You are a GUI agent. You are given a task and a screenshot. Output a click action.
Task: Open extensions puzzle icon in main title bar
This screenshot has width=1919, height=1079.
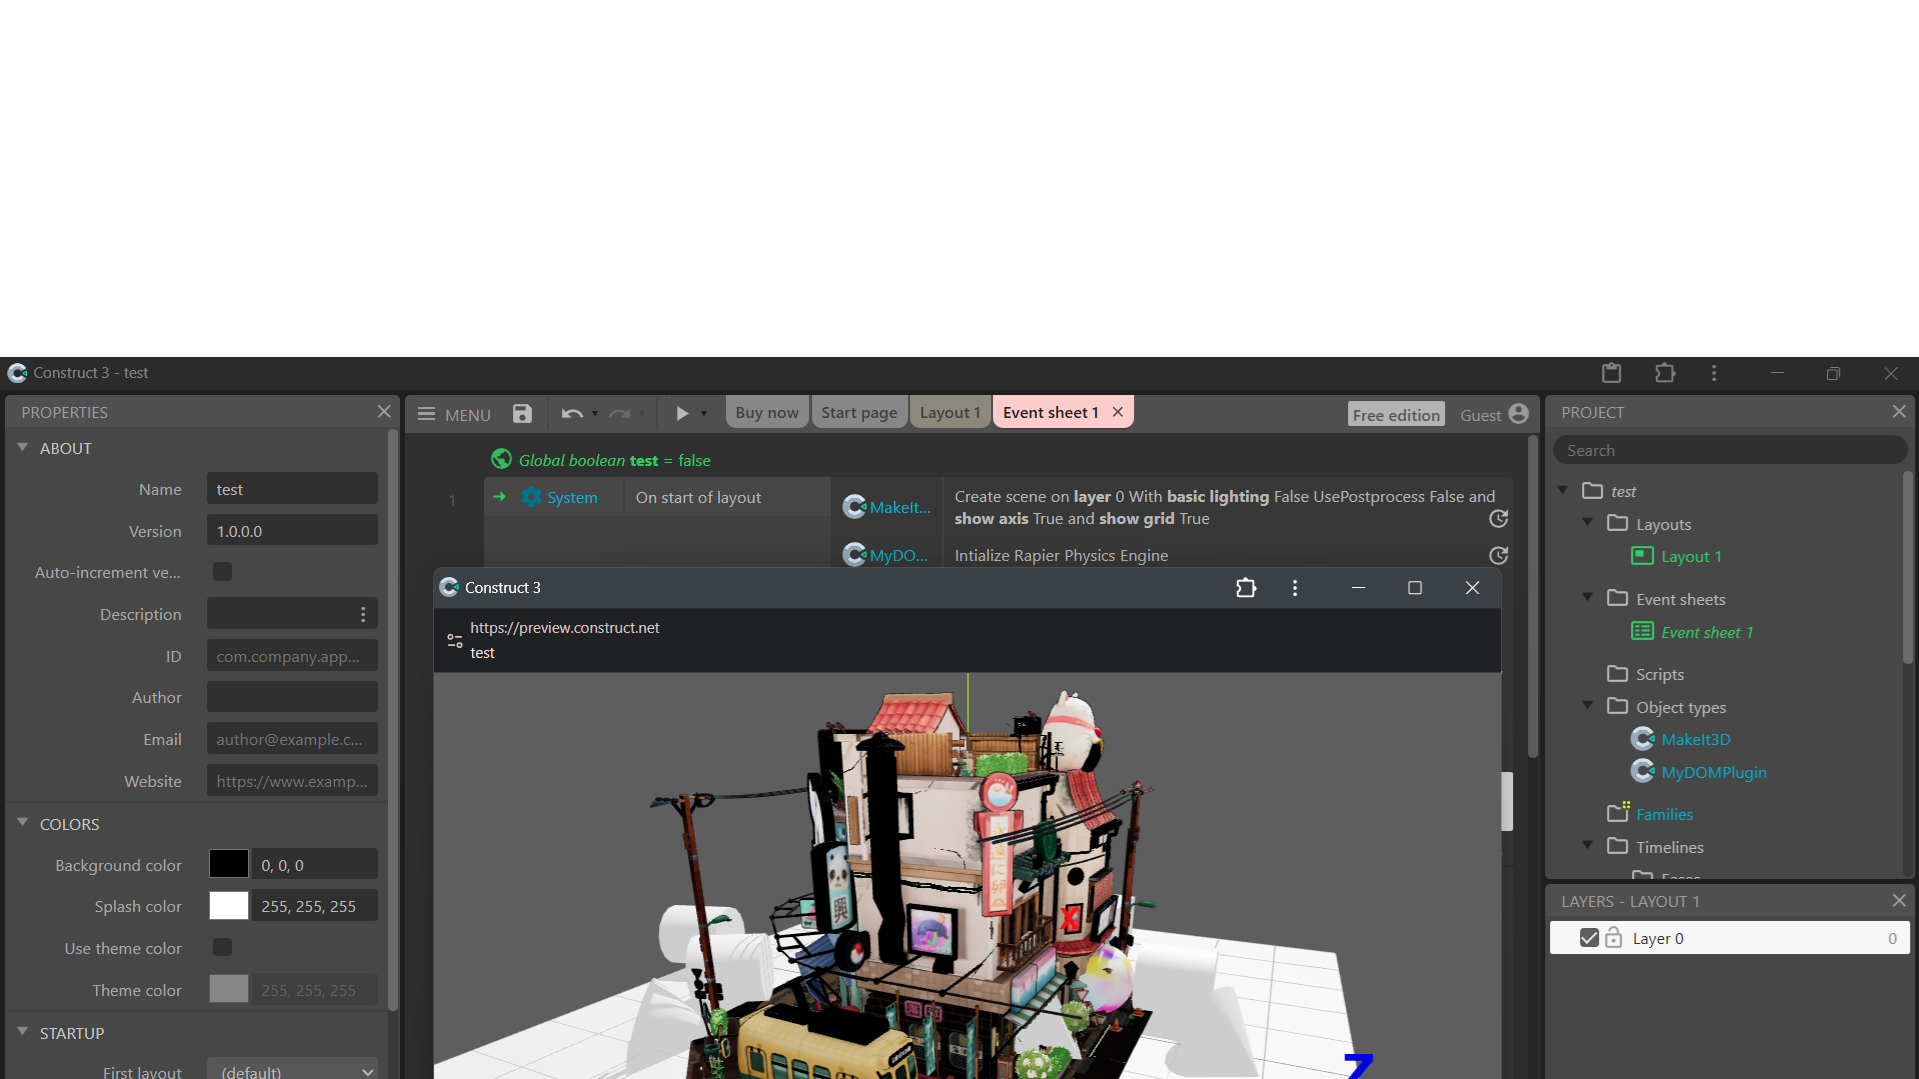pyautogui.click(x=1665, y=373)
